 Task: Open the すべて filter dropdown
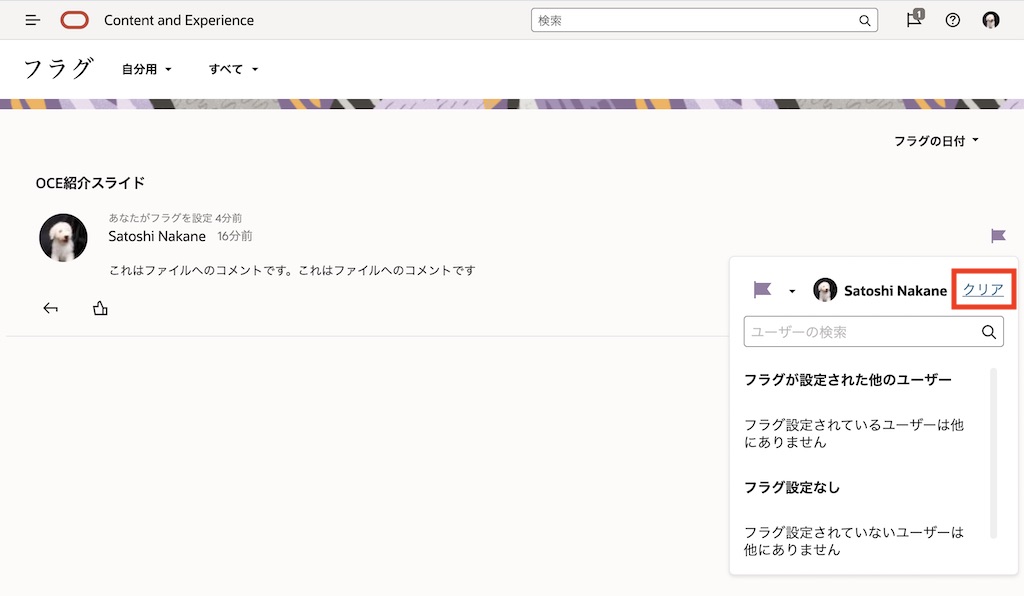[x=233, y=69]
